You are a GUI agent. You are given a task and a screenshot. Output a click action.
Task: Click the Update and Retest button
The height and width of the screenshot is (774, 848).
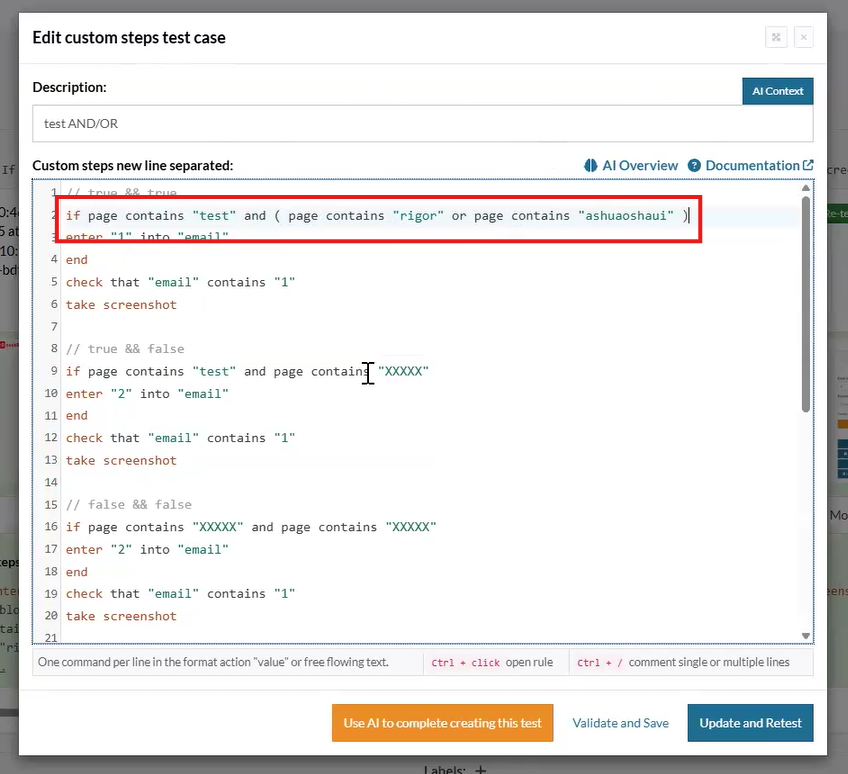[x=750, y=723]
